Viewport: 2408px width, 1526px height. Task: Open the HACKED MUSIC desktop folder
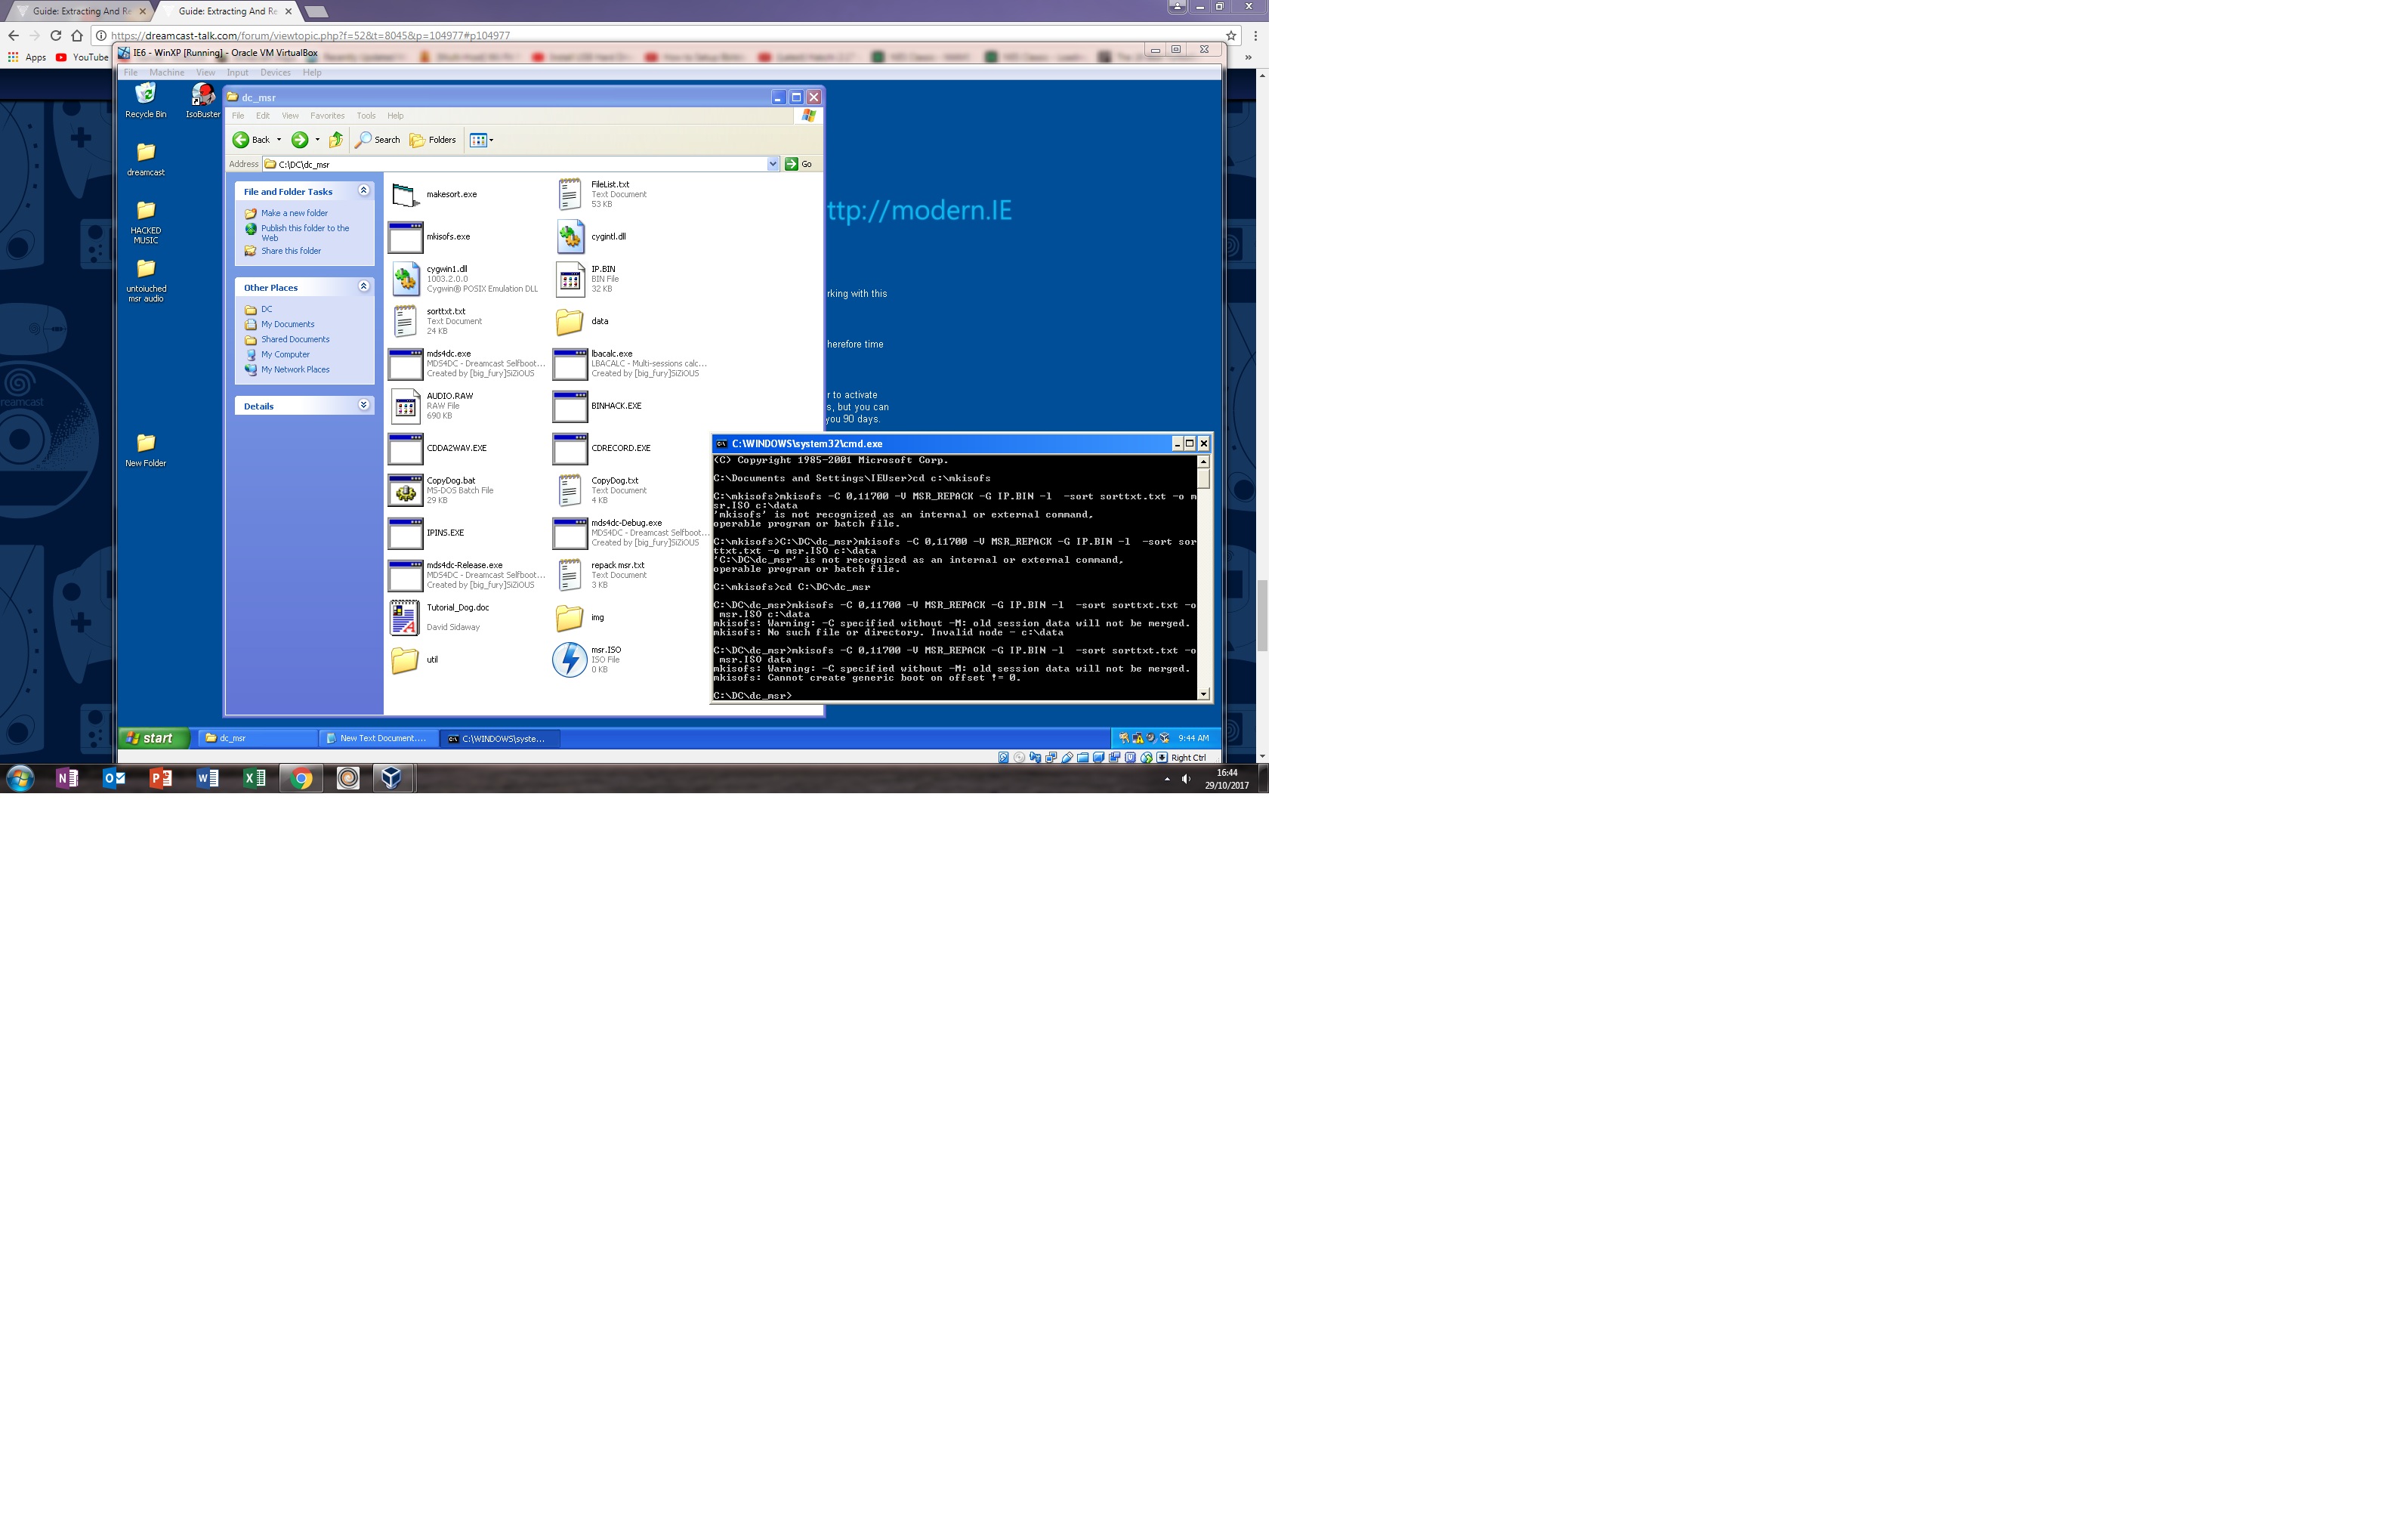pos(146,220)
